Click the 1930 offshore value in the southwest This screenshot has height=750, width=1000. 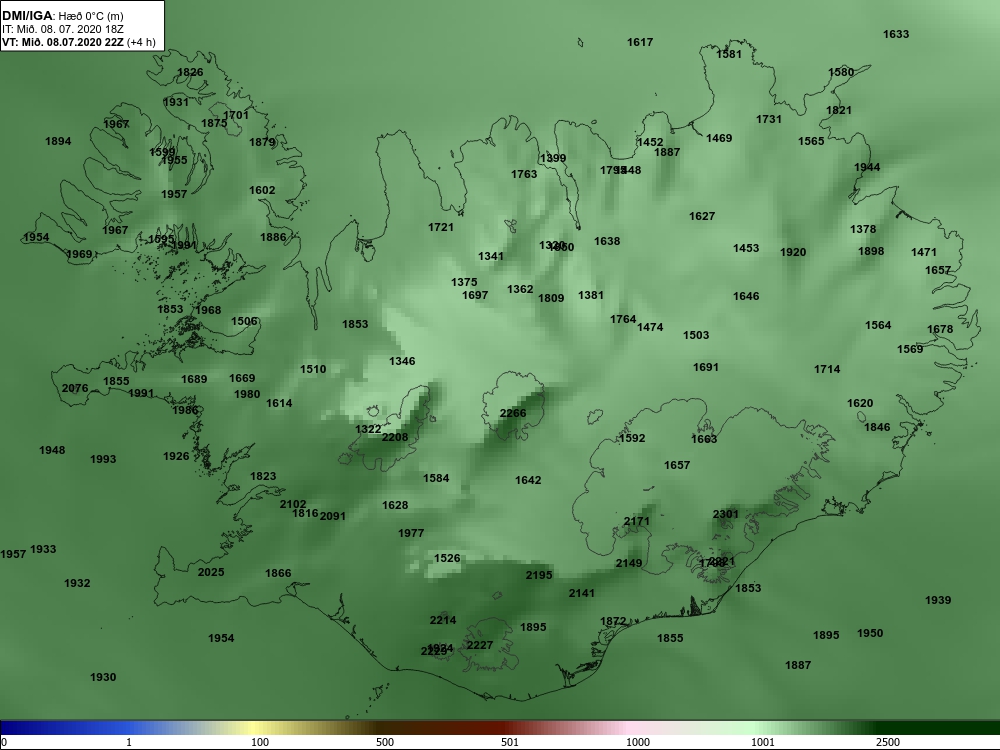(x=103, y=677)
